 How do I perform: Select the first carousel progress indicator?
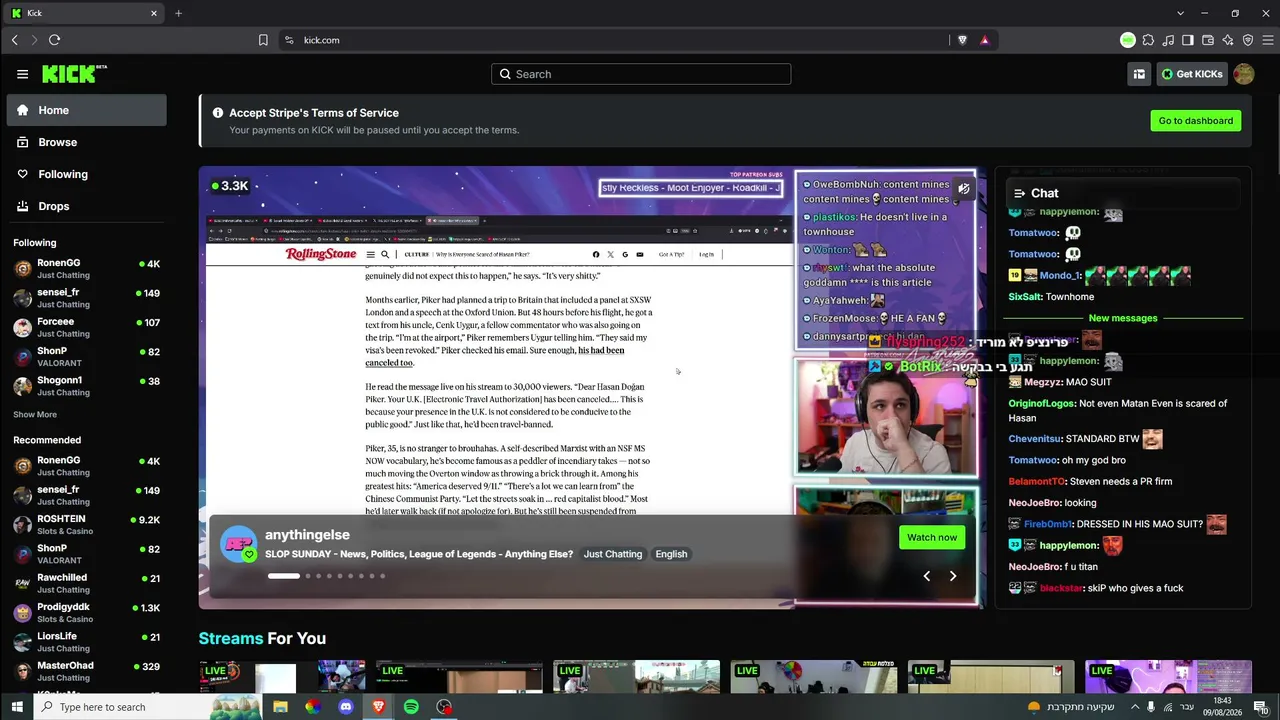(x=283, y=576)
